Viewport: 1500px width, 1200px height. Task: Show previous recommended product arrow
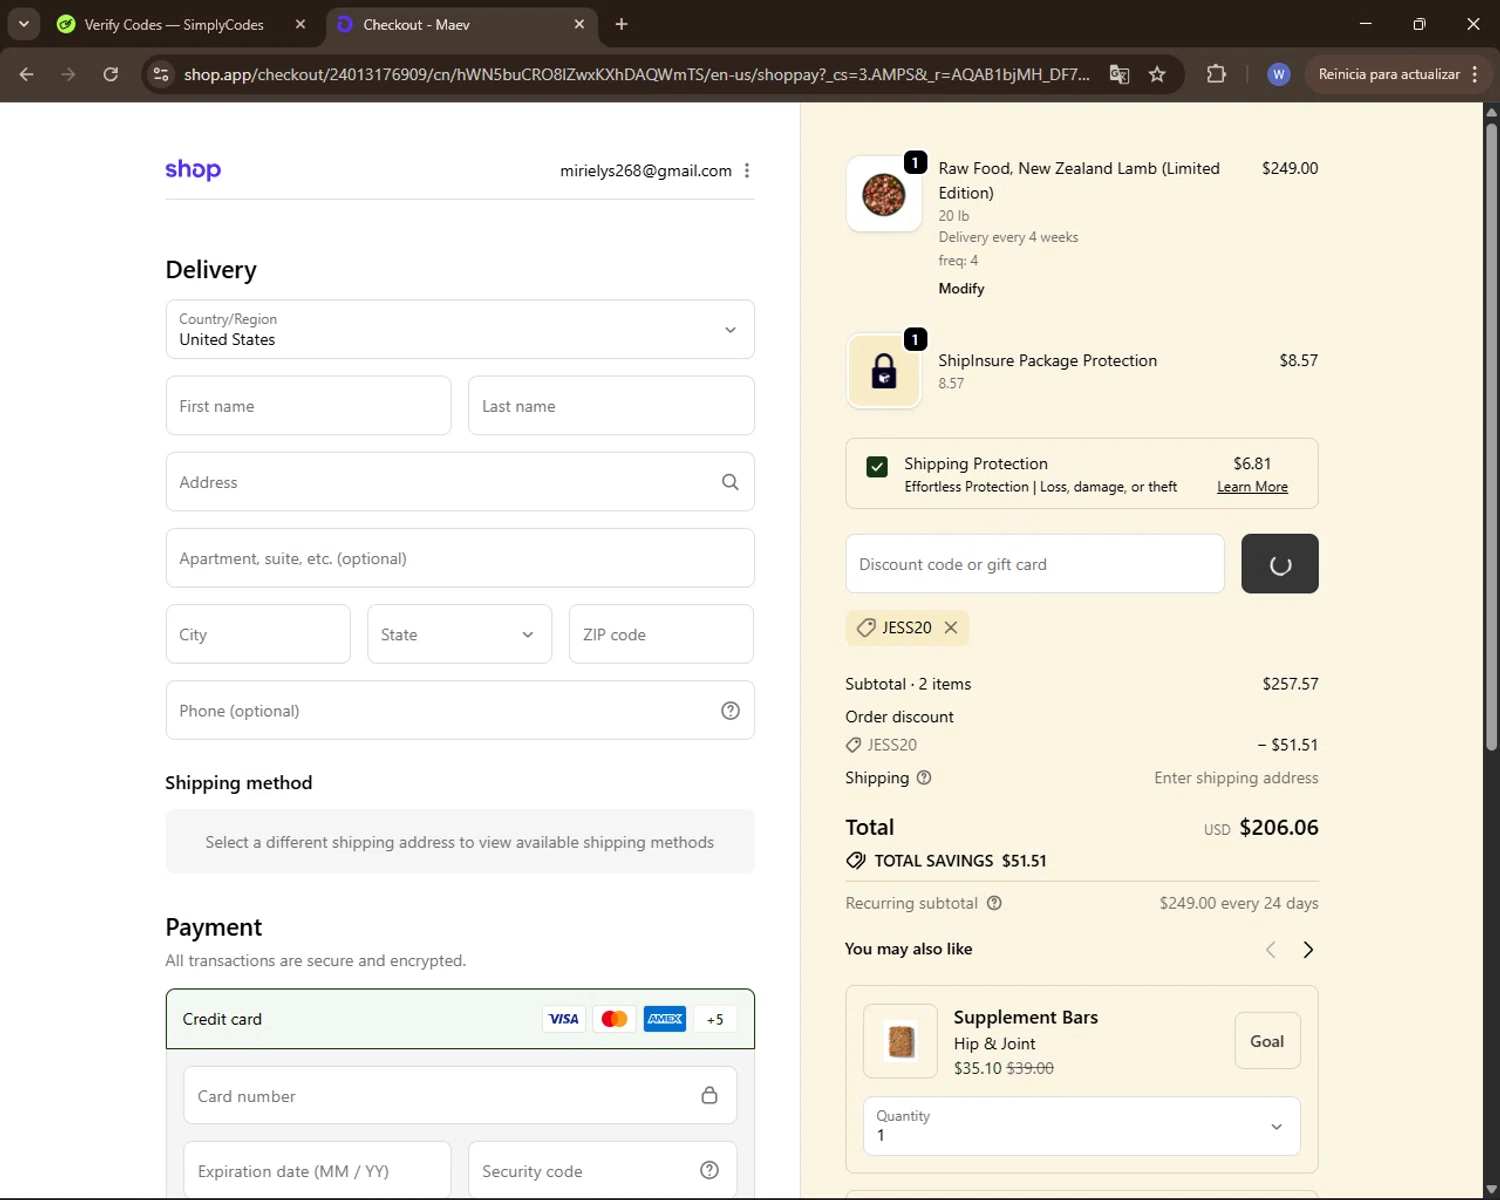point(1270,950)
